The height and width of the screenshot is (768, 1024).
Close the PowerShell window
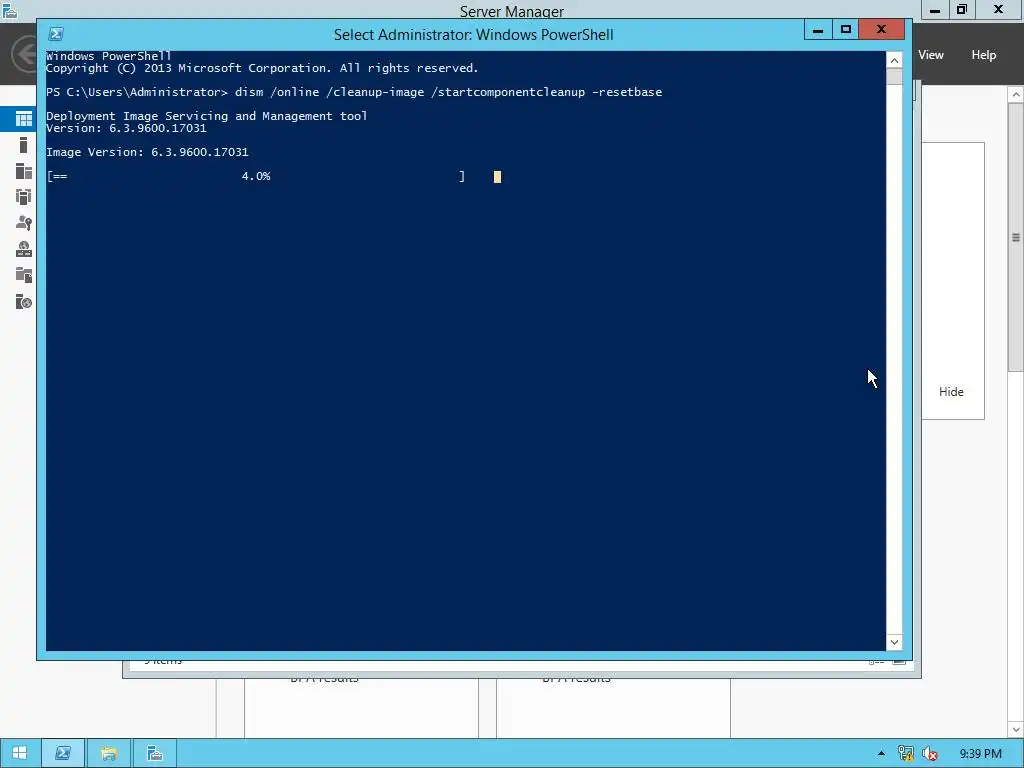coord(881,29)
